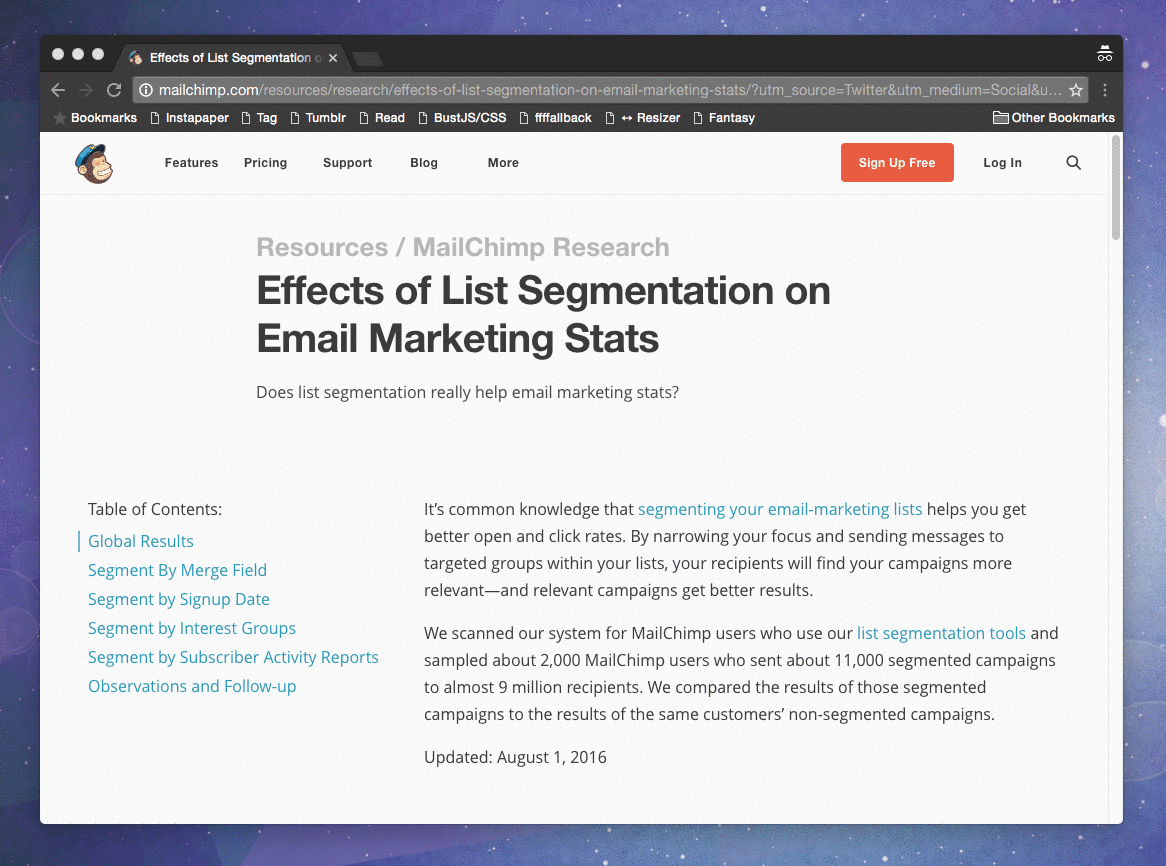Follow the list segmentation tools link
This screenshot has width=1166, height=866.
(941, 633)
